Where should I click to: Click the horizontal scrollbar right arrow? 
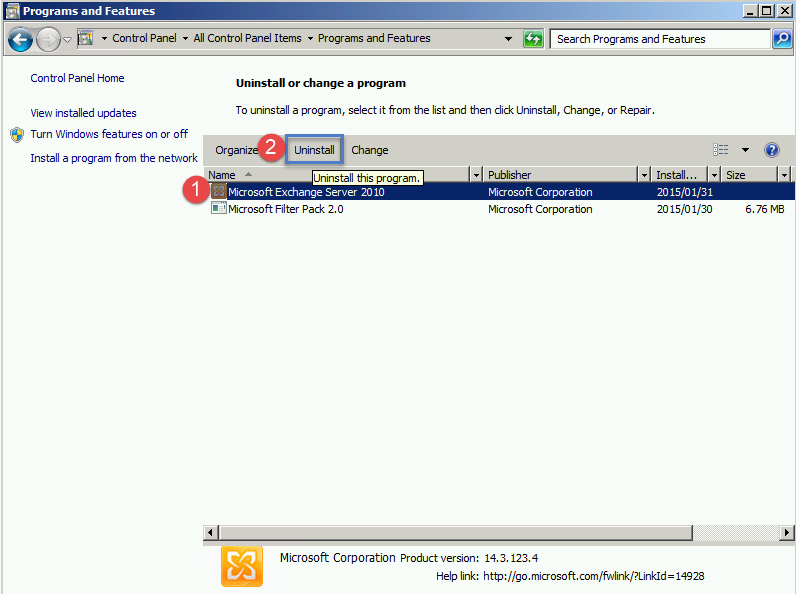786,533
